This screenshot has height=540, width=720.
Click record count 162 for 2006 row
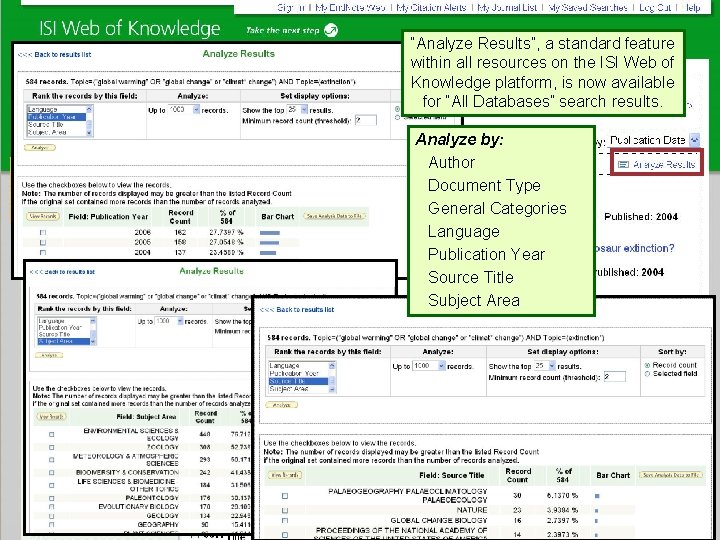[180, 233]
